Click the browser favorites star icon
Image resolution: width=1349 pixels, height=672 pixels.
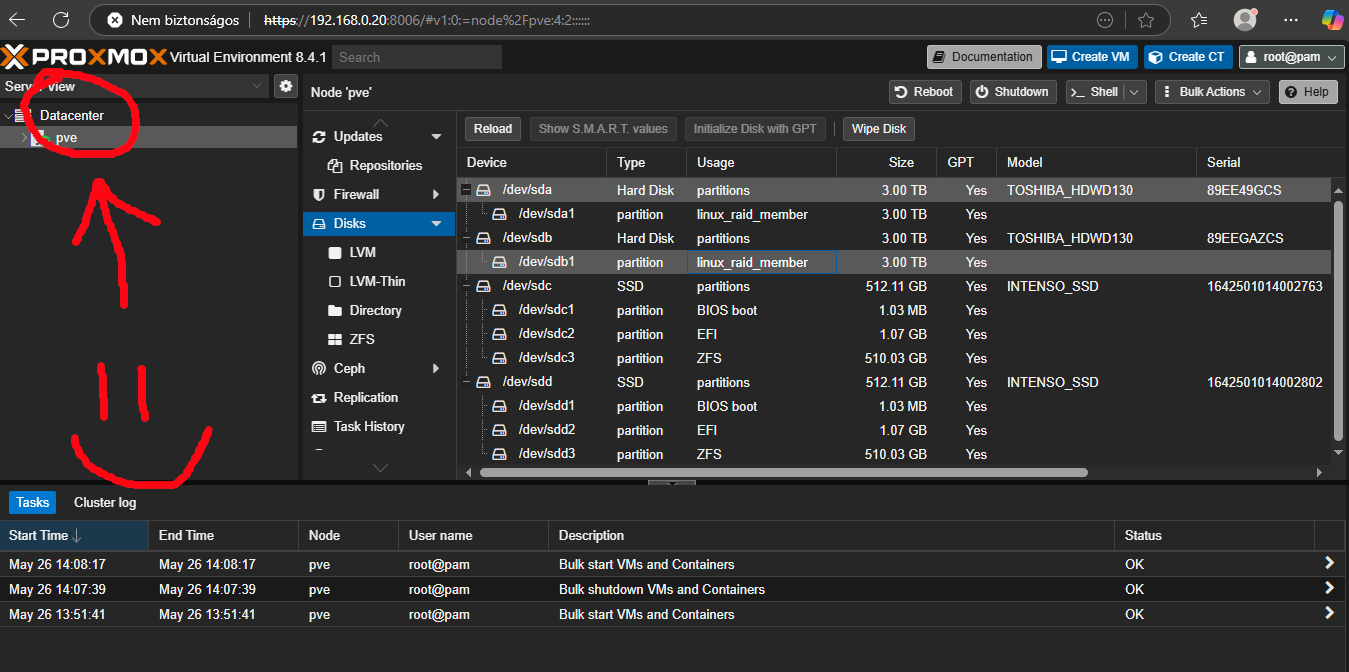1146,20
